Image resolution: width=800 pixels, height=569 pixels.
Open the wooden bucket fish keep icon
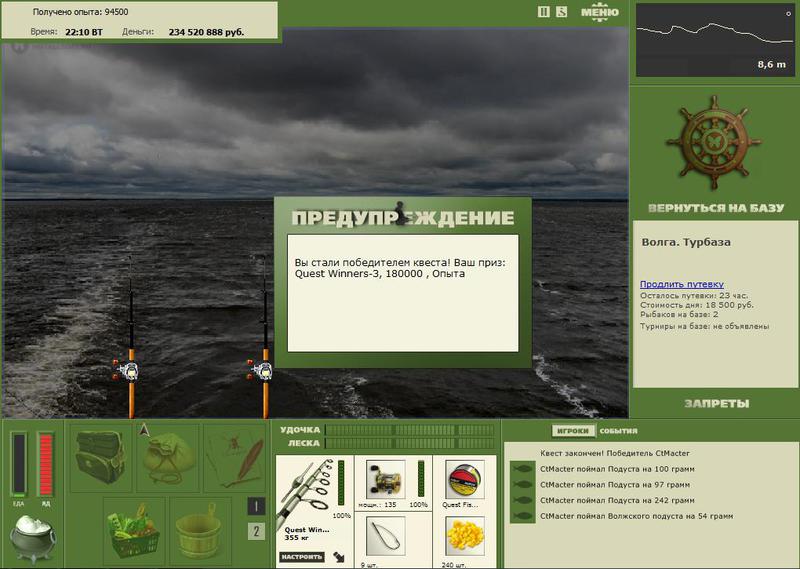pyautogui.click(x=199, y=531)
